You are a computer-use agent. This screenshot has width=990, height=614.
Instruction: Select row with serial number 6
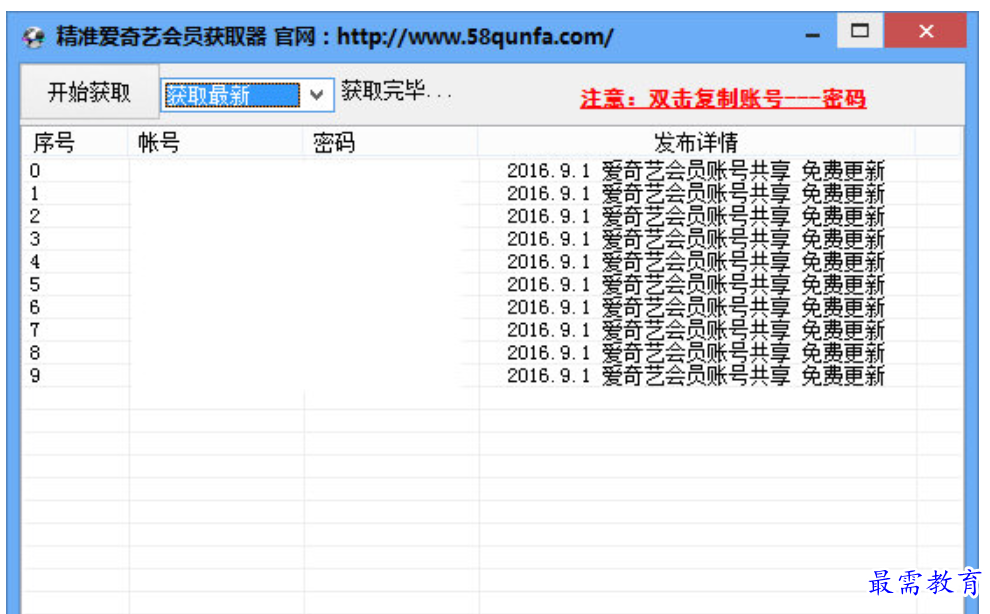[492, 307]
